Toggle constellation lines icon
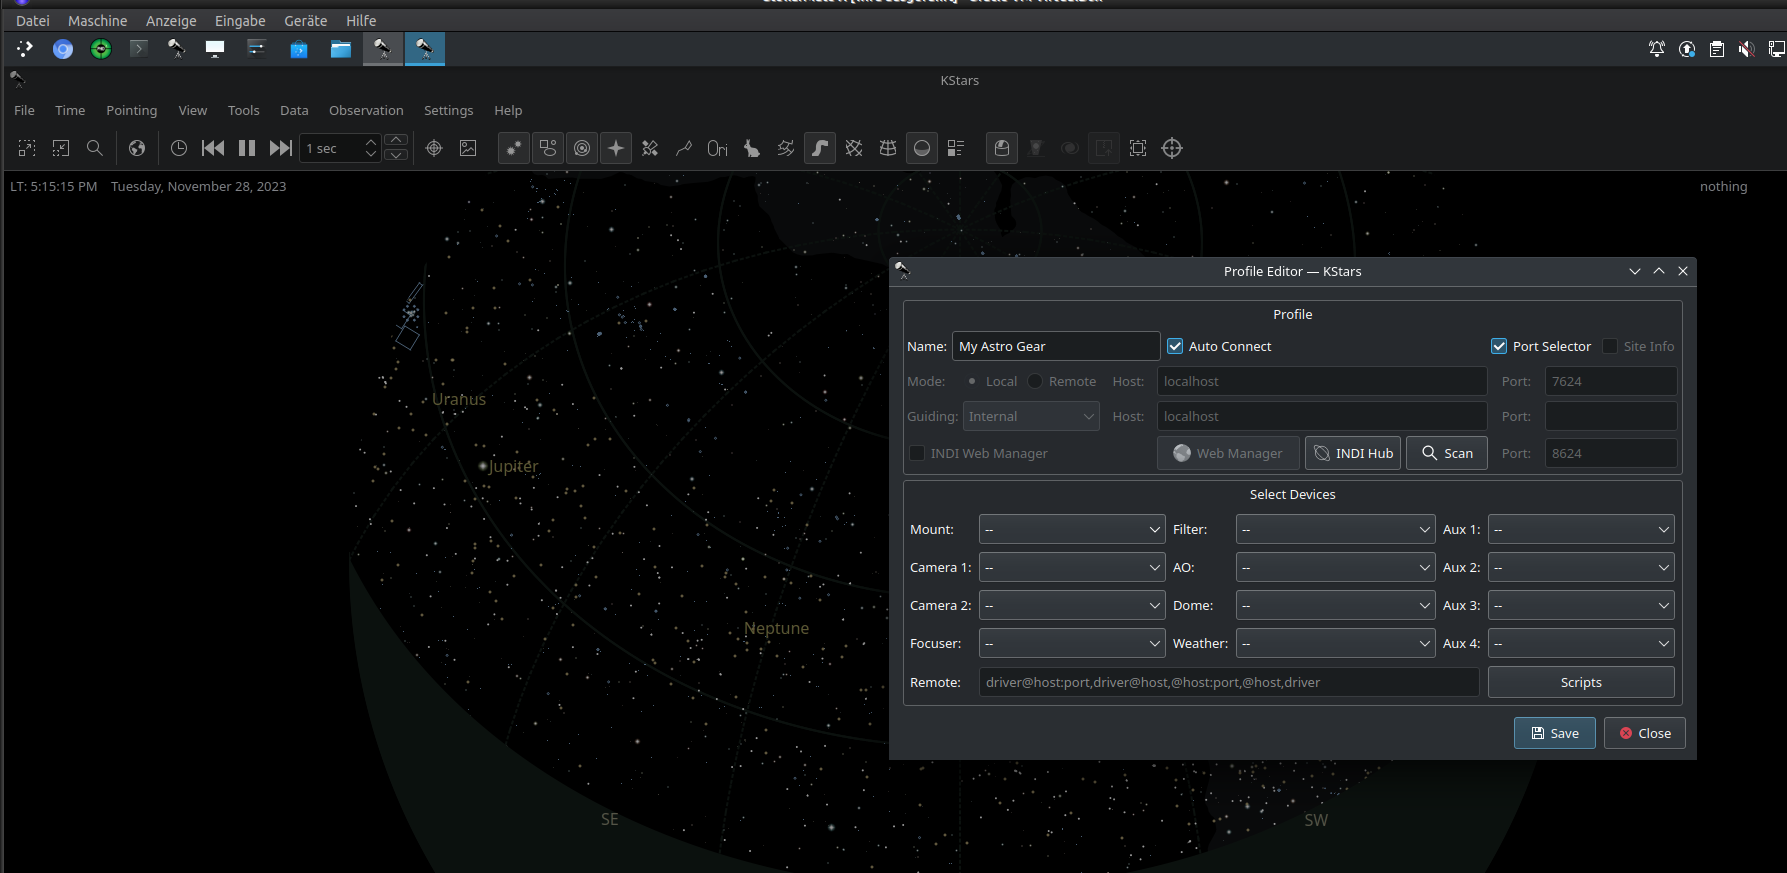The width and height of the screenshot is (1787, 873). [x=684, y=148]
